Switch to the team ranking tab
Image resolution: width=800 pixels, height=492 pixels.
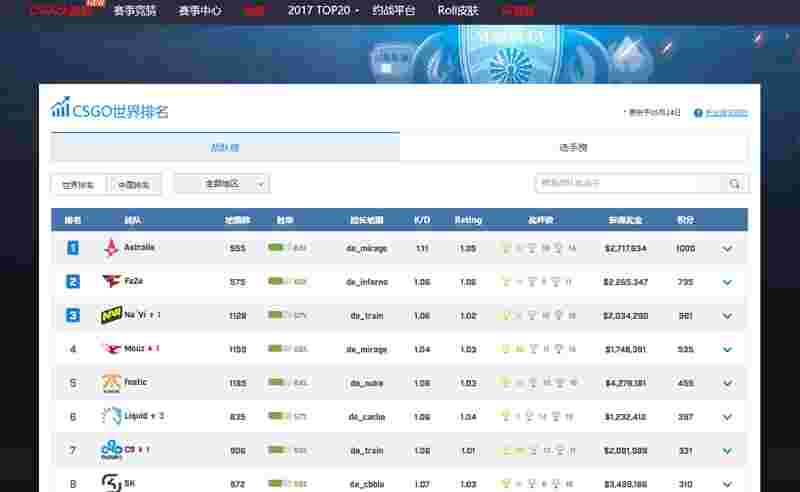(225, 147)
